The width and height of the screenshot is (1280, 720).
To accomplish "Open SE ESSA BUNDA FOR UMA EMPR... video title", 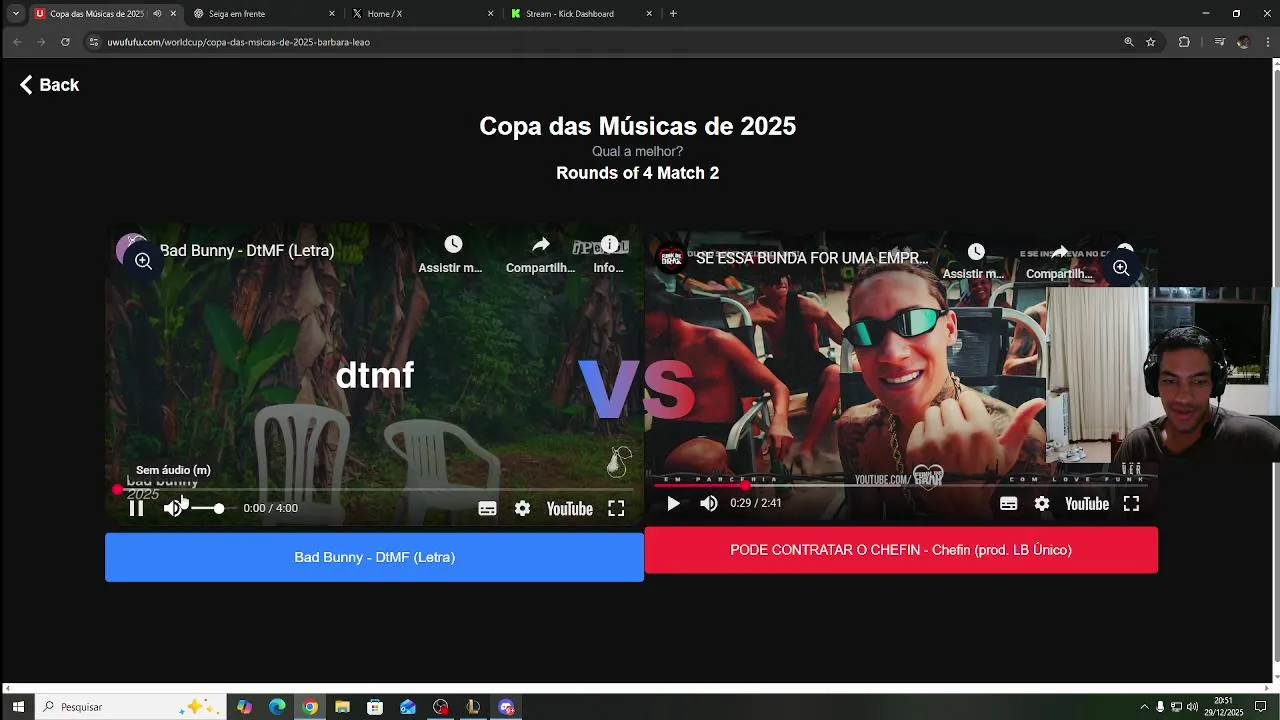I will click(812, 258).
